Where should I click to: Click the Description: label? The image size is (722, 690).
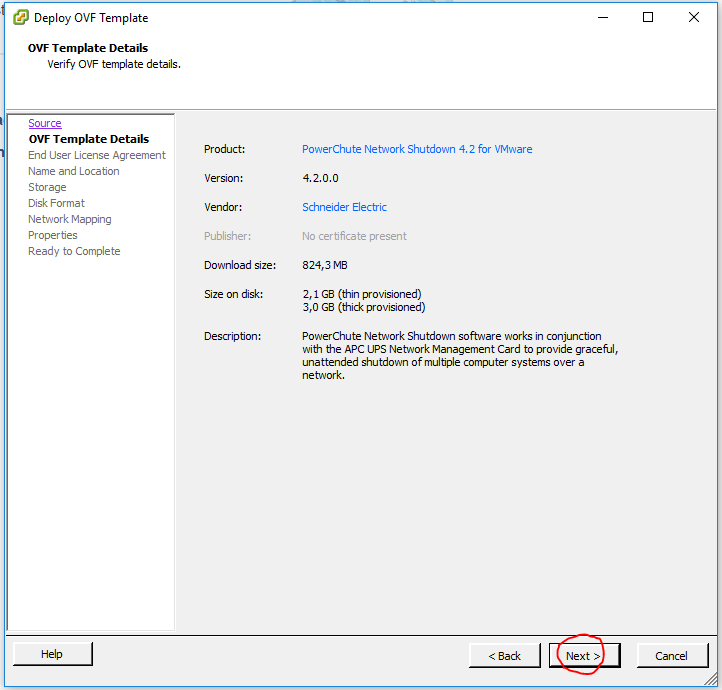[x=232, y=336]
